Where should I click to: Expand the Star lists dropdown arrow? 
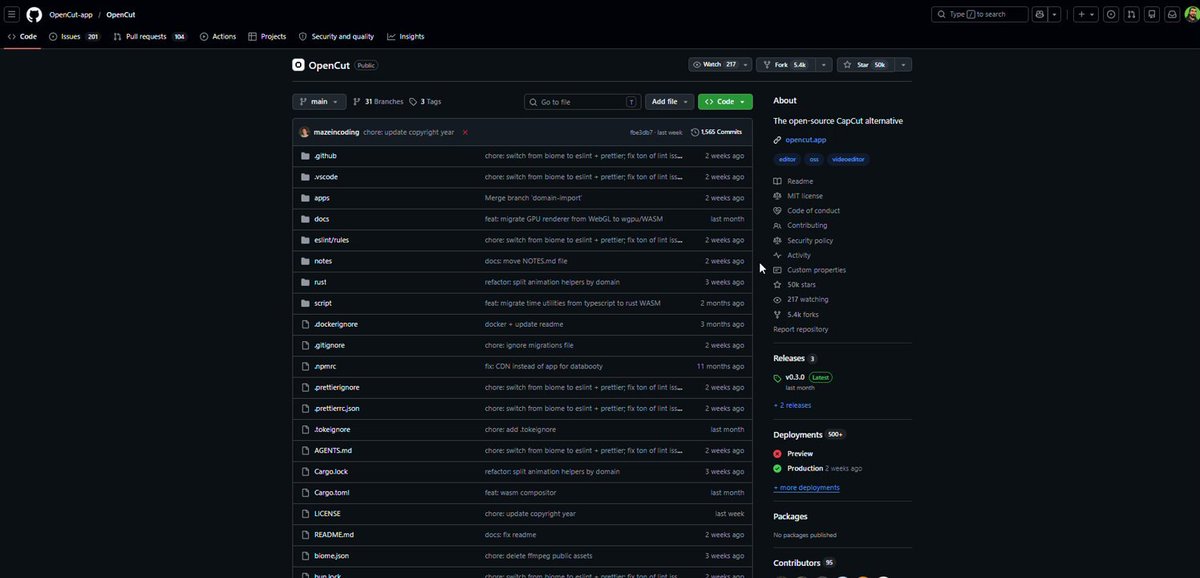[x=903, y=65]
